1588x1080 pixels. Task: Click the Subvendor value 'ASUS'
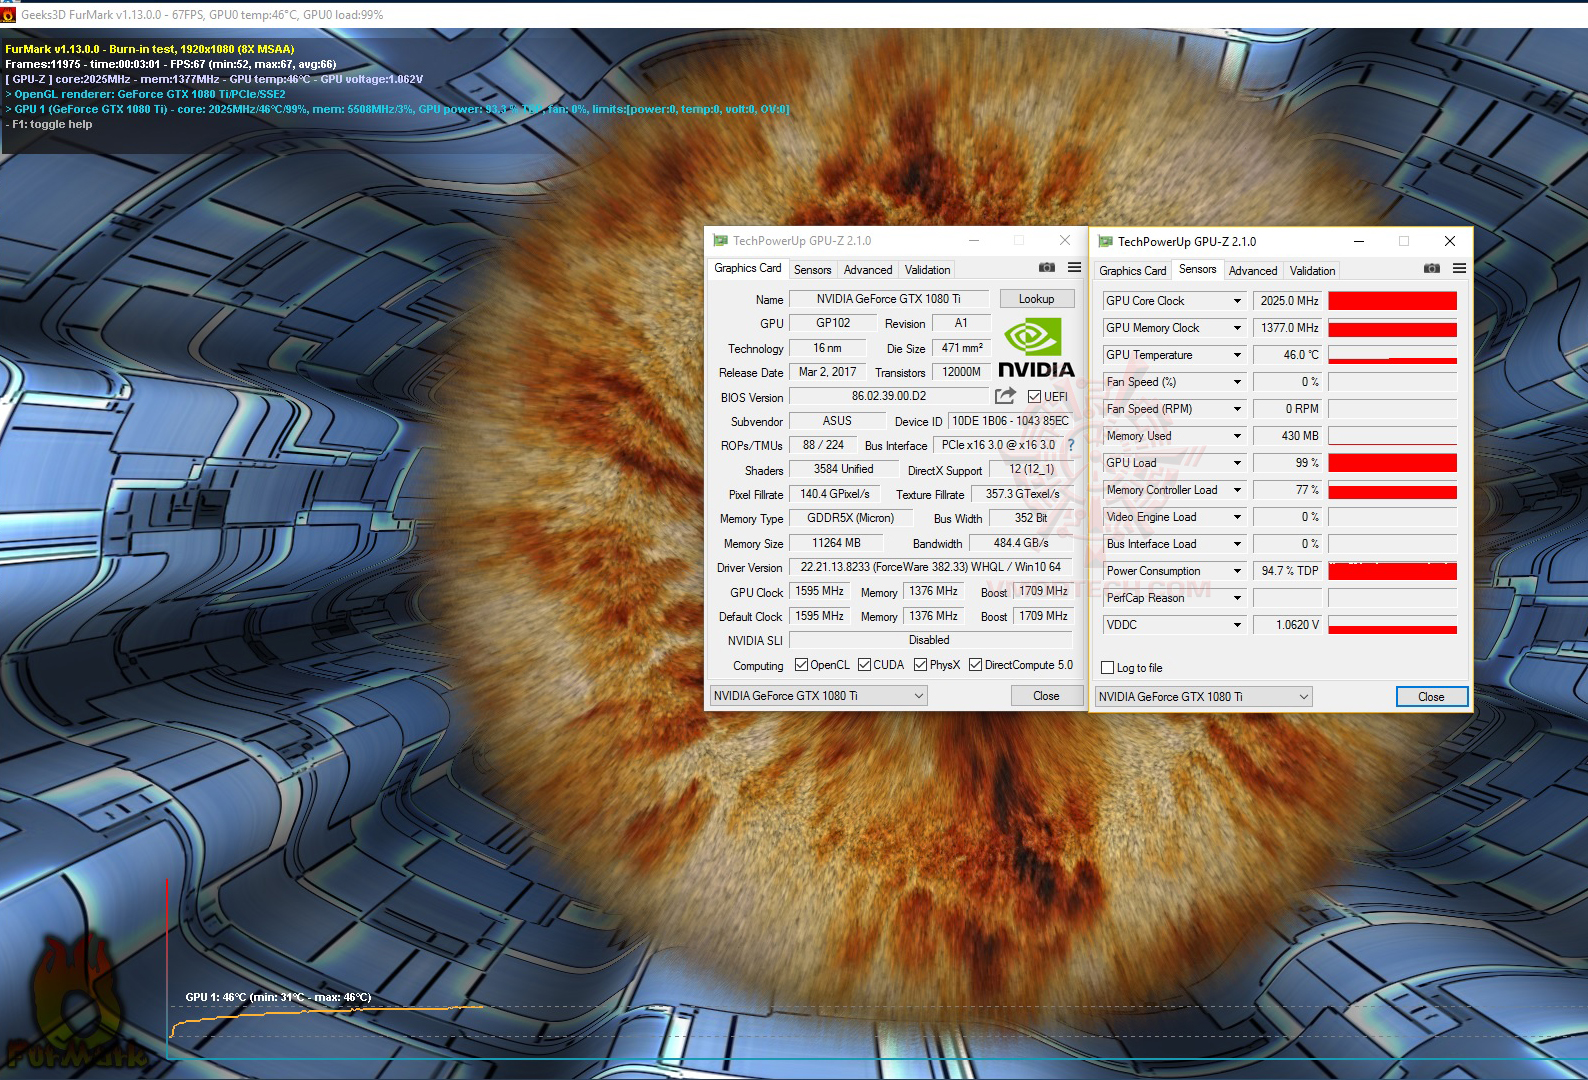(x=838, y=421)
